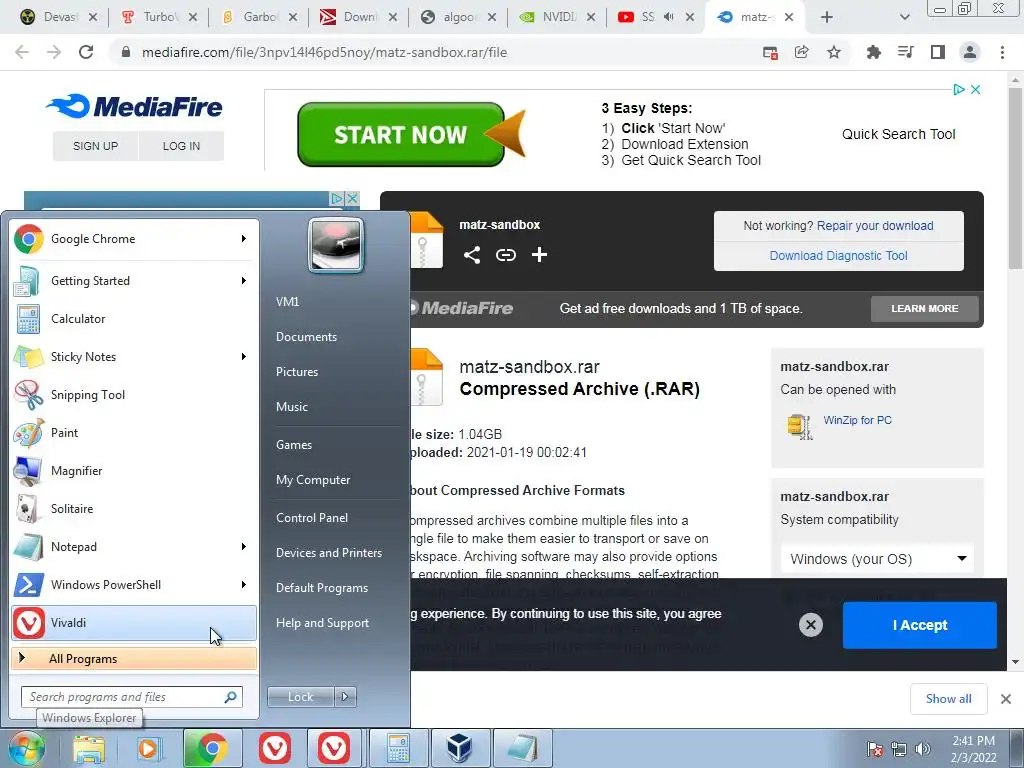Click the green START NOW button
The height and width of the screenshot is (768, 1024).
pos(401,135)
